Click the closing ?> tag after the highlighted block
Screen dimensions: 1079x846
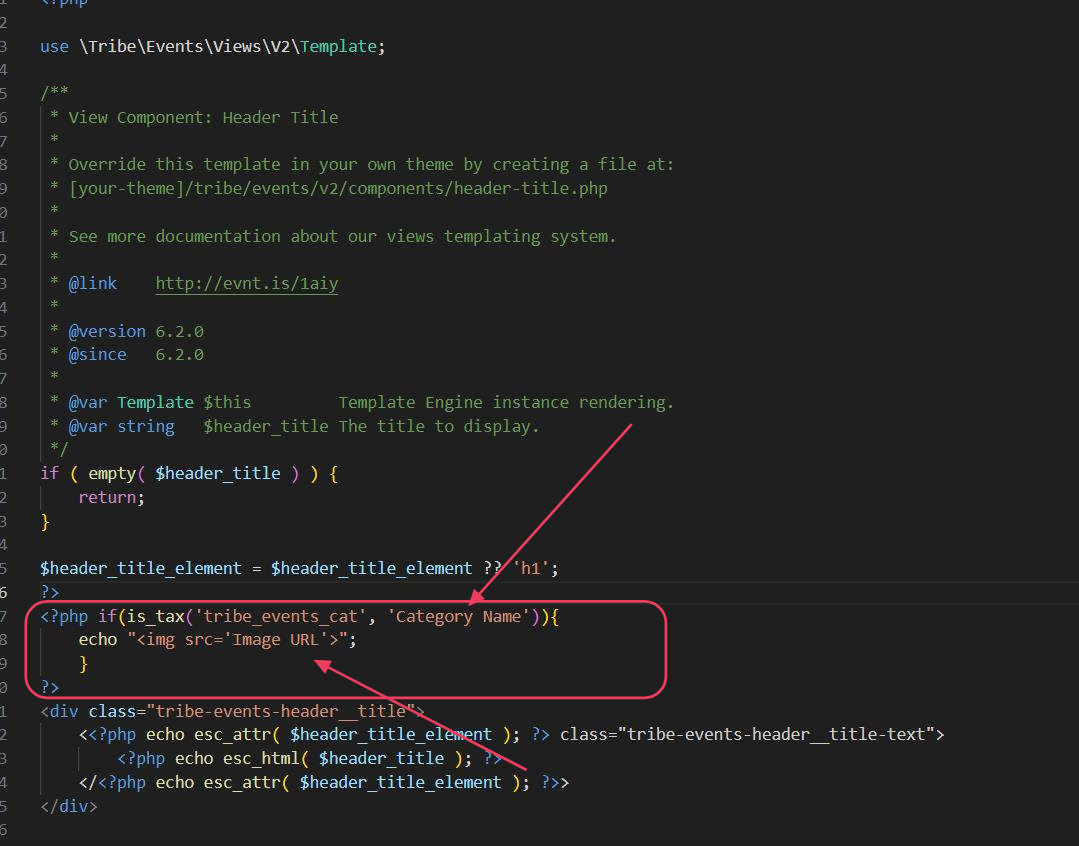[x=48, y=686]
